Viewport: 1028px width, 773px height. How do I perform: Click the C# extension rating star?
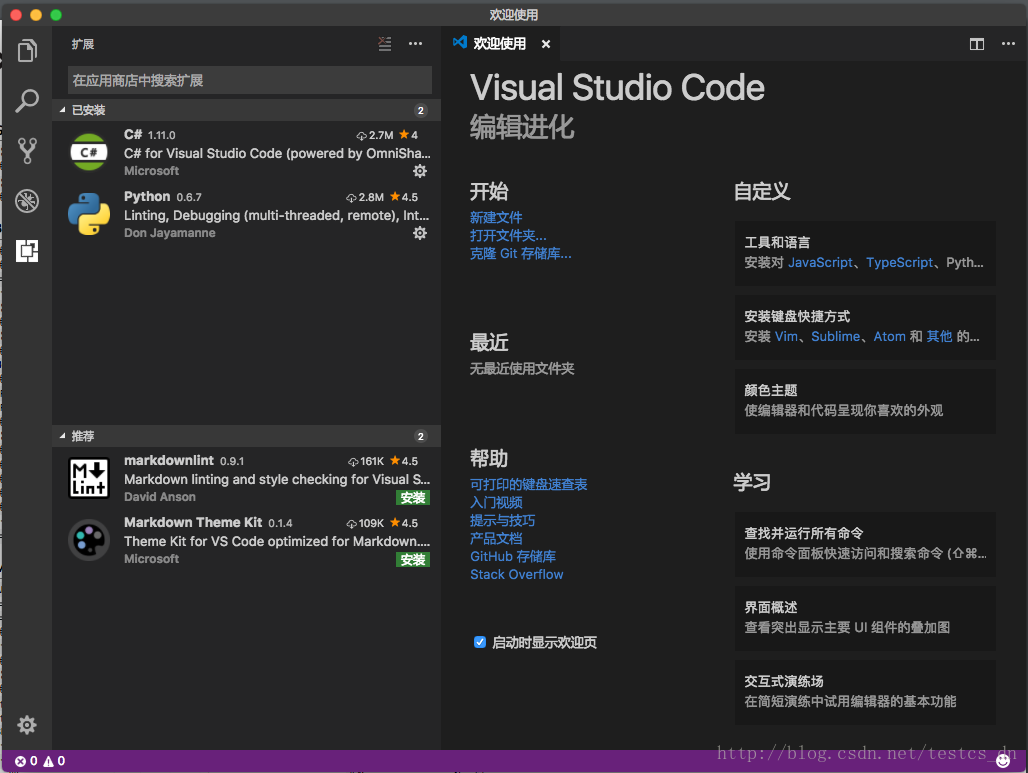pyautogui.click(x=404, y=134)
